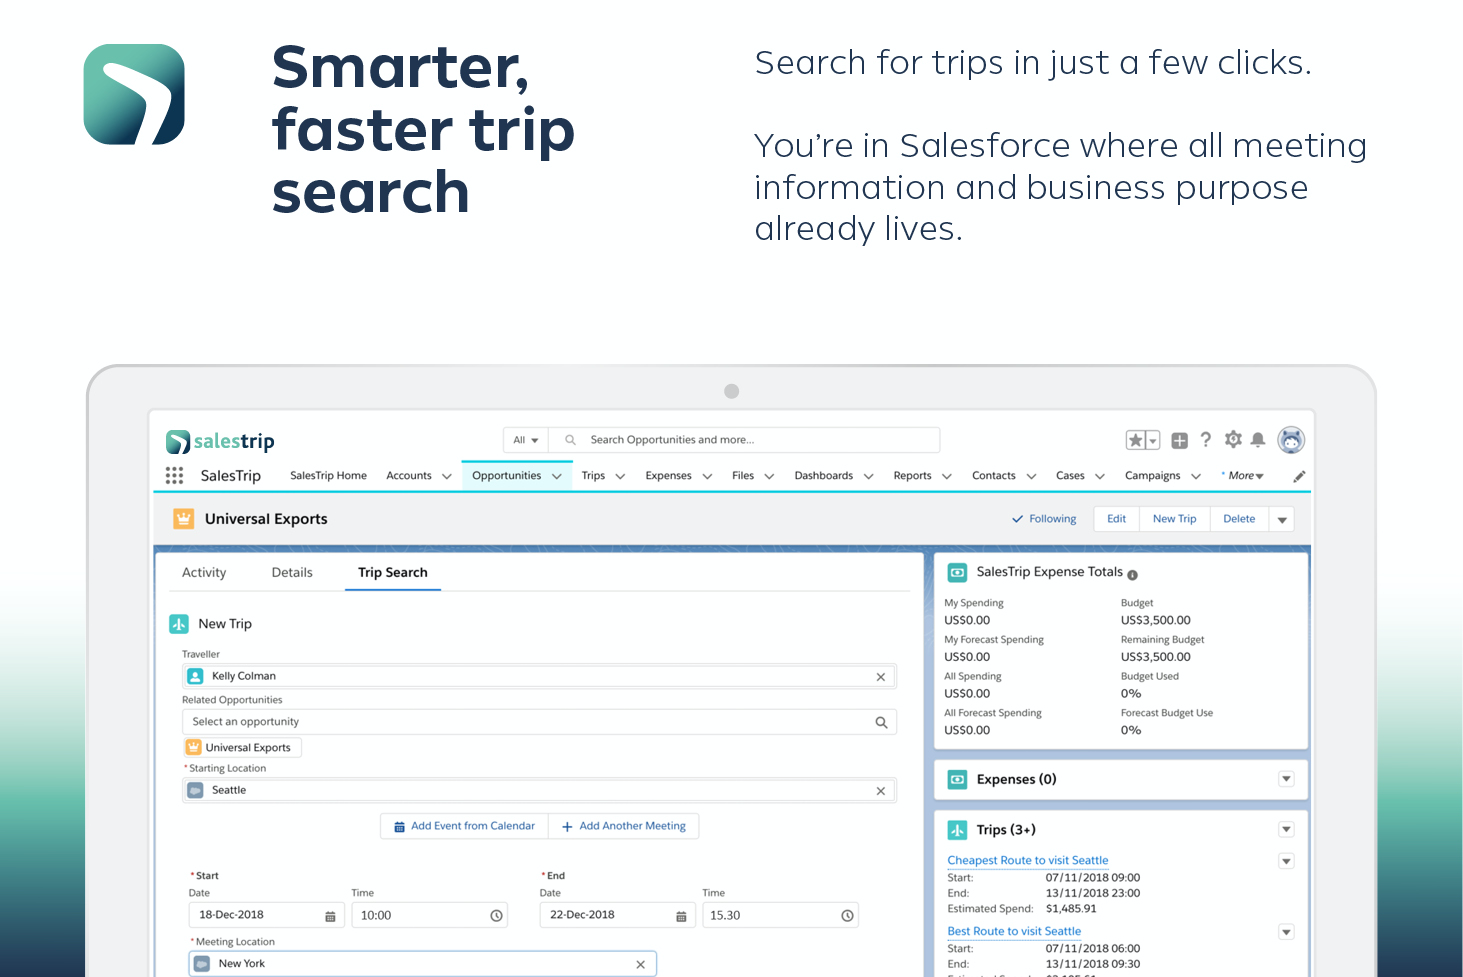Open the record actions dropdown beside Delete

pos(1282,520)
